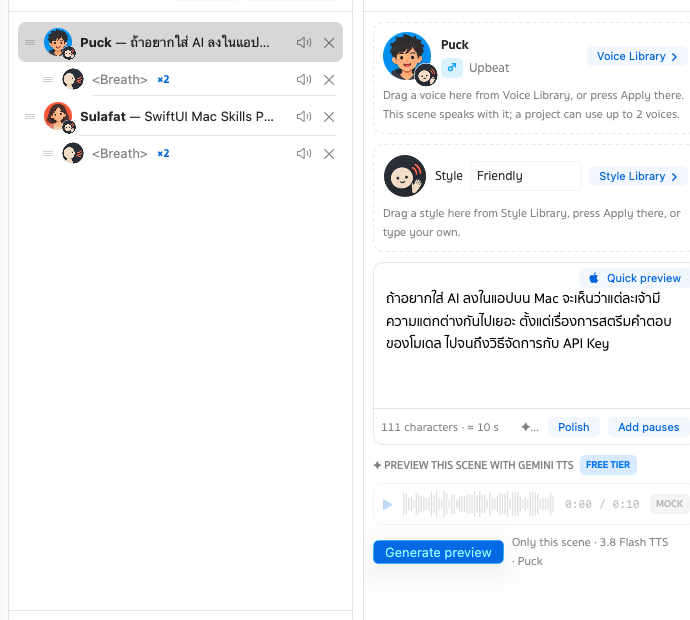
Task: Click the Upbeat voice descriptor
Action: (x=489, y=68)
